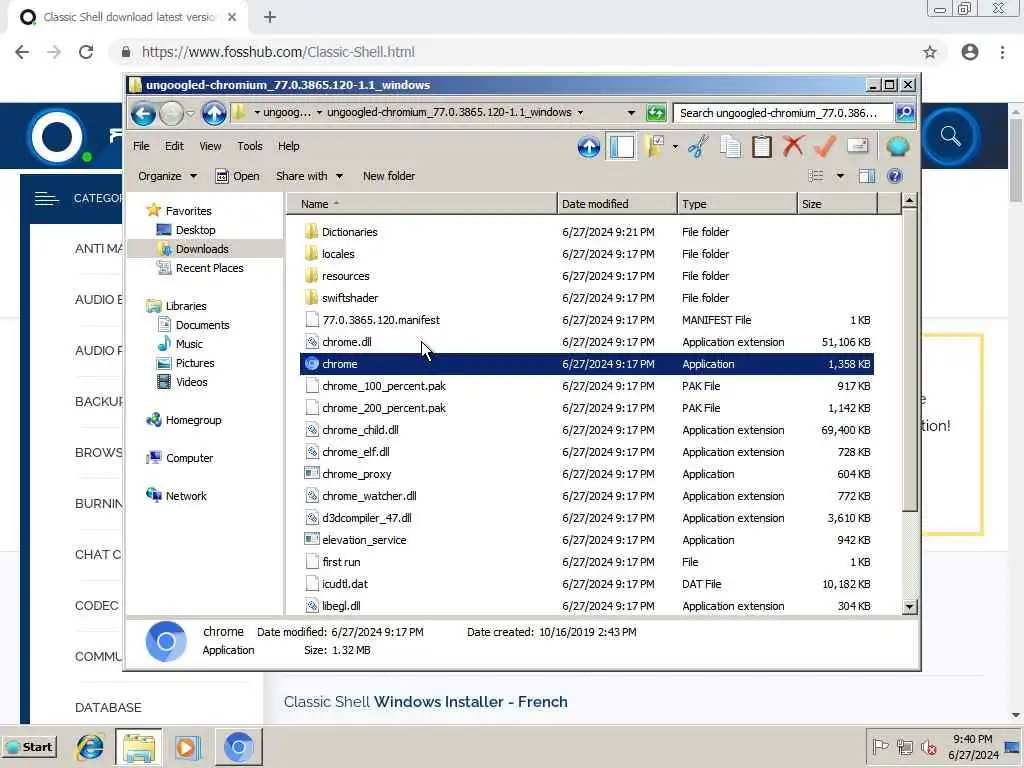Click the Windows Start button
Screen dimensions: 1024x768
point(29,747)
